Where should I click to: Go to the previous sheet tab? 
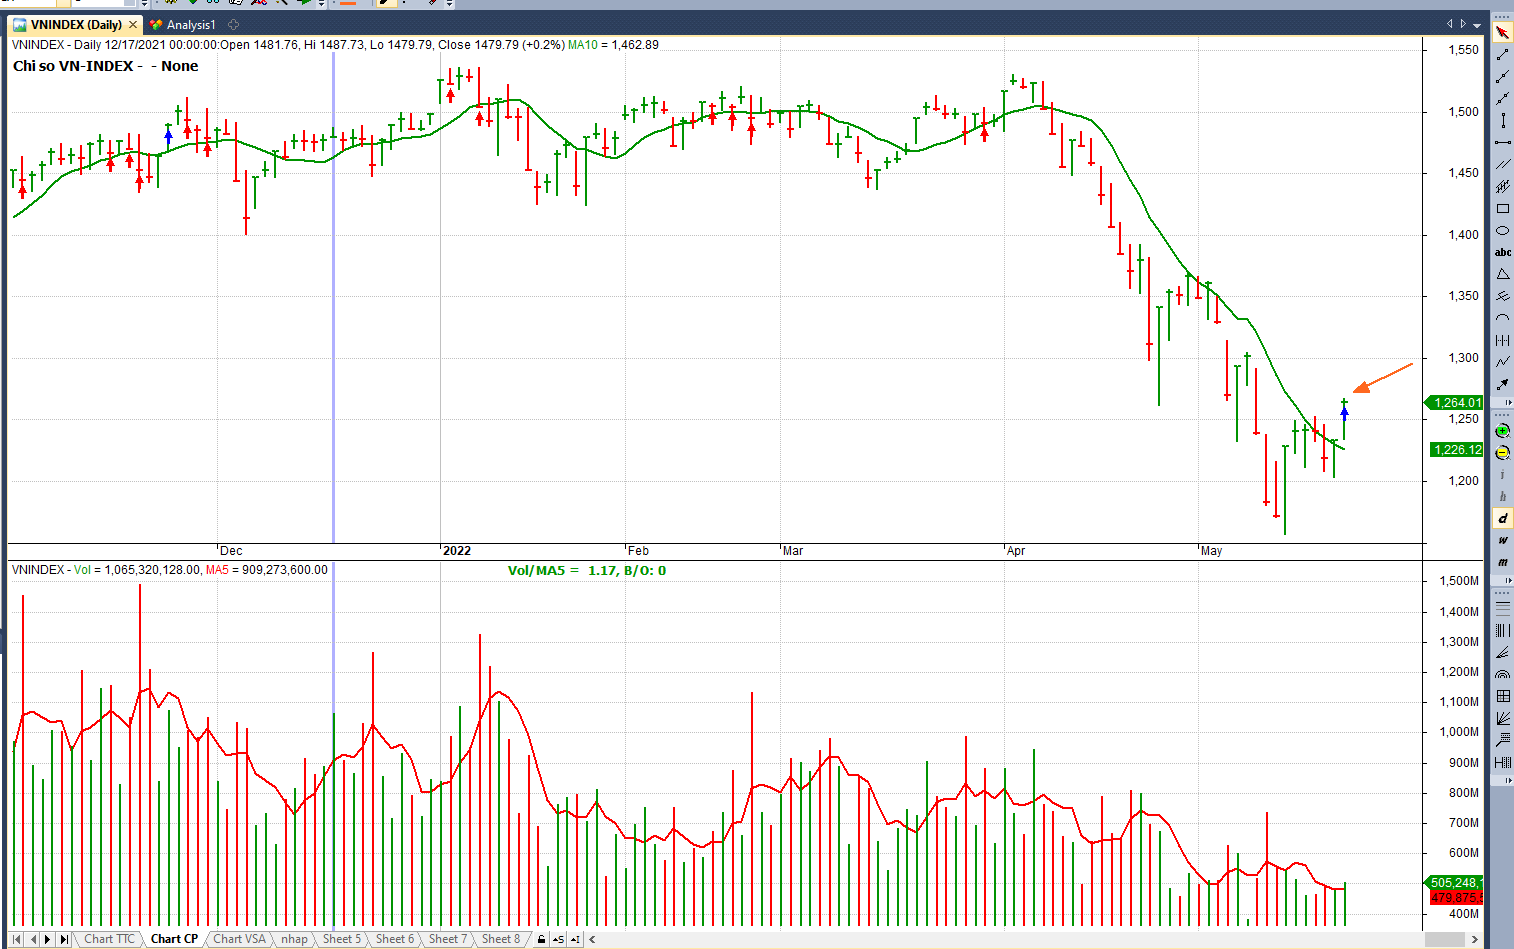pyautogui.click(x=33, y=940)
